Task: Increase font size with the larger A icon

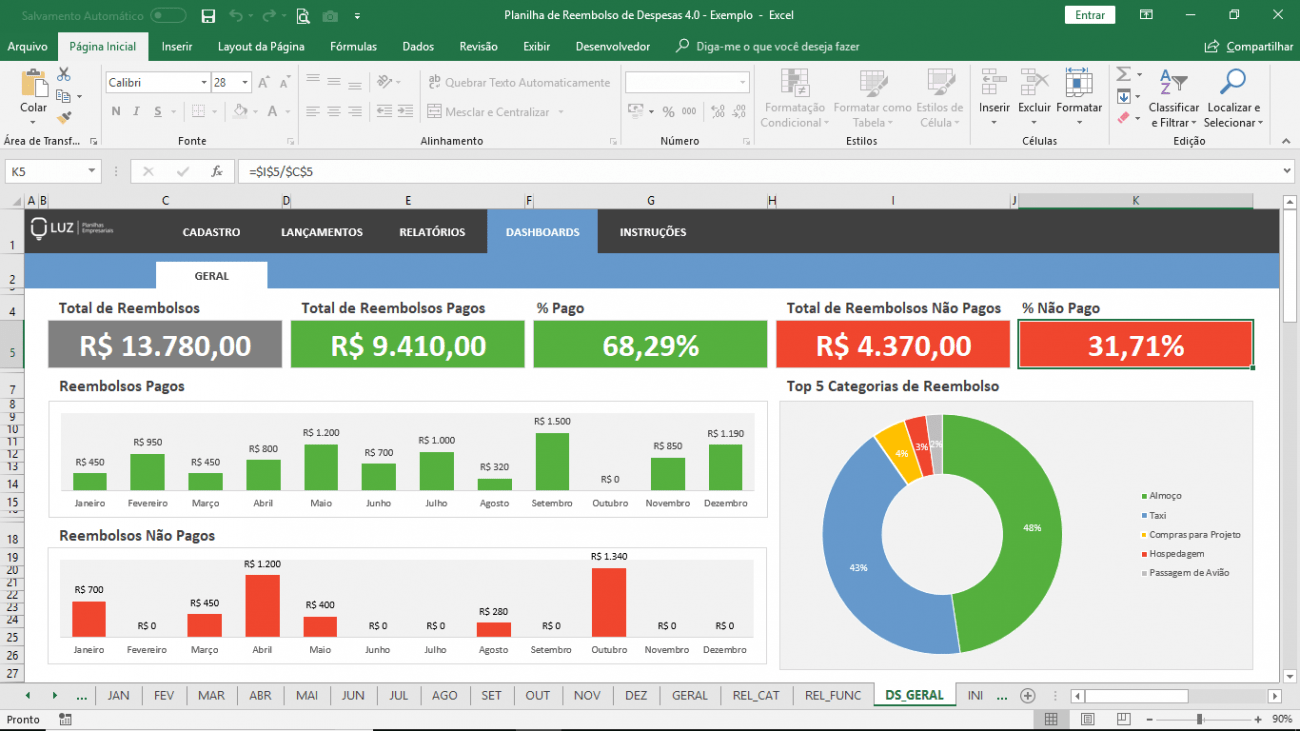Action: coord(264,83)
